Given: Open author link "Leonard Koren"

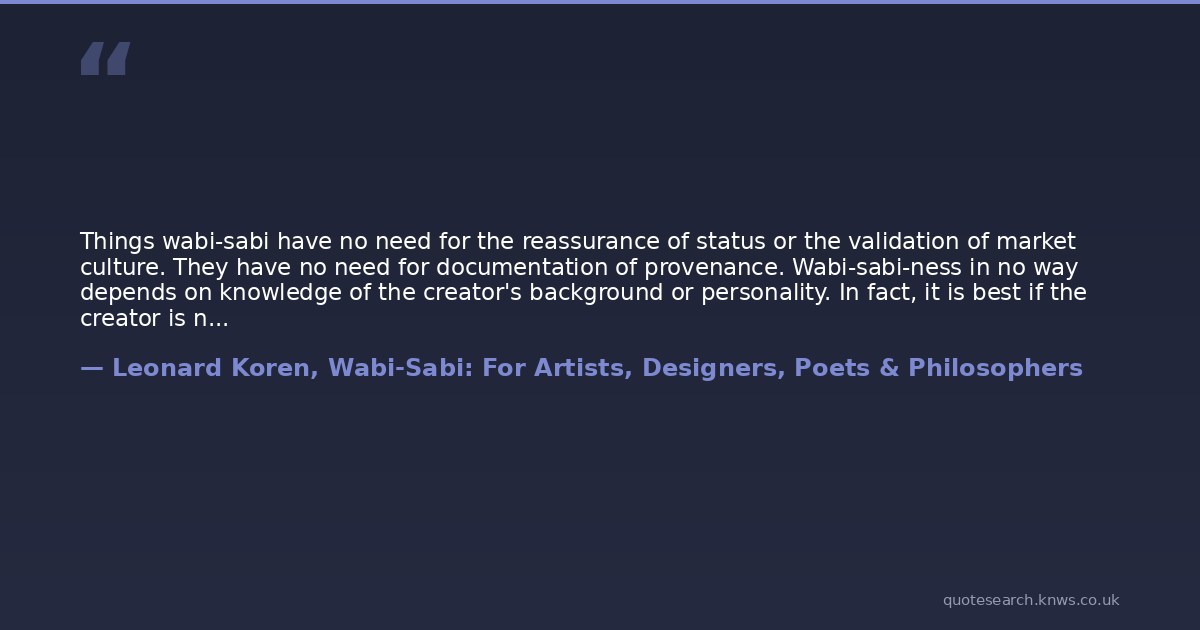Looking at the screenshot, I should [x=215, y=368].
